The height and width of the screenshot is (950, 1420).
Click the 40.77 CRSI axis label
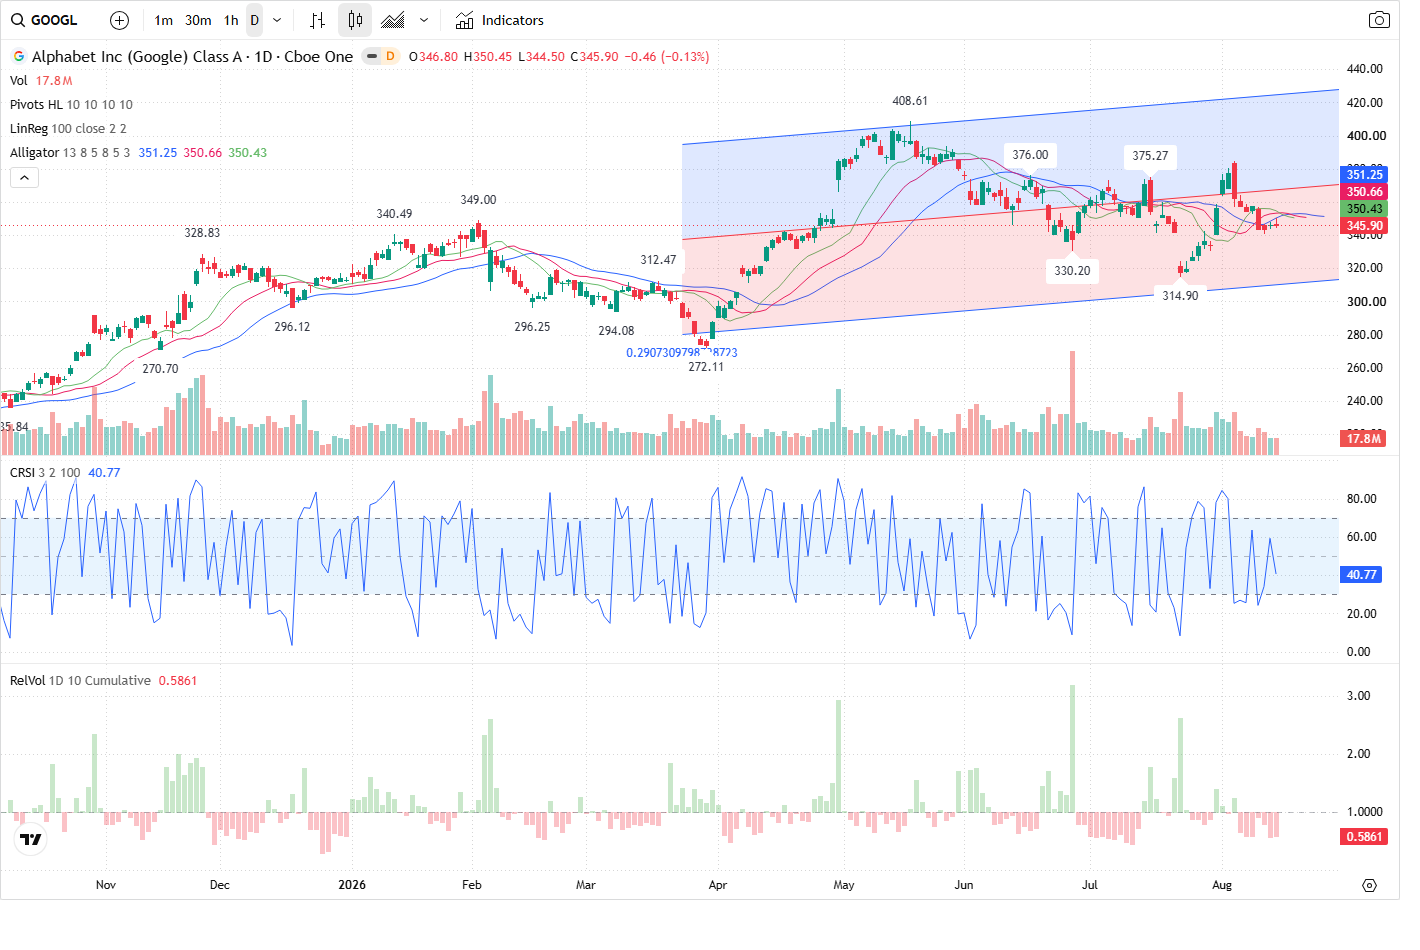[1362, 575]
